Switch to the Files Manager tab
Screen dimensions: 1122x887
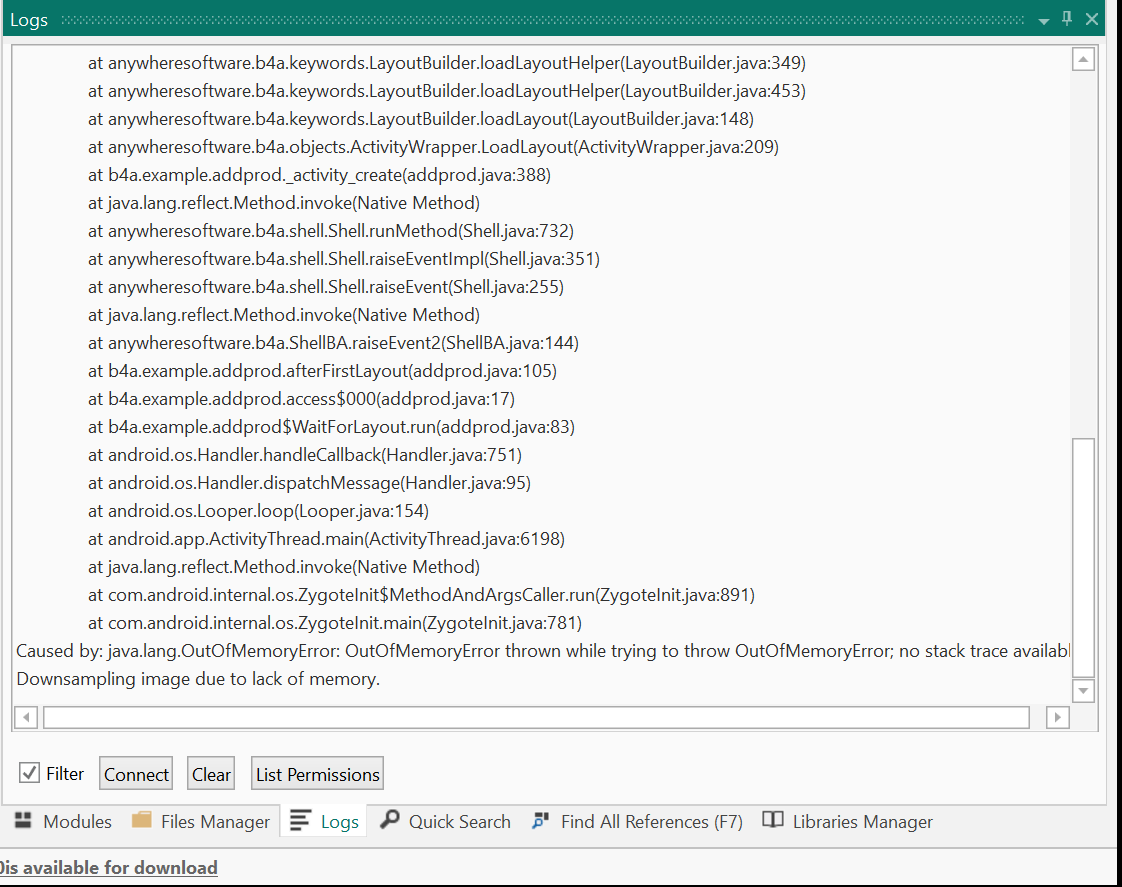click(x=201, y=821)
